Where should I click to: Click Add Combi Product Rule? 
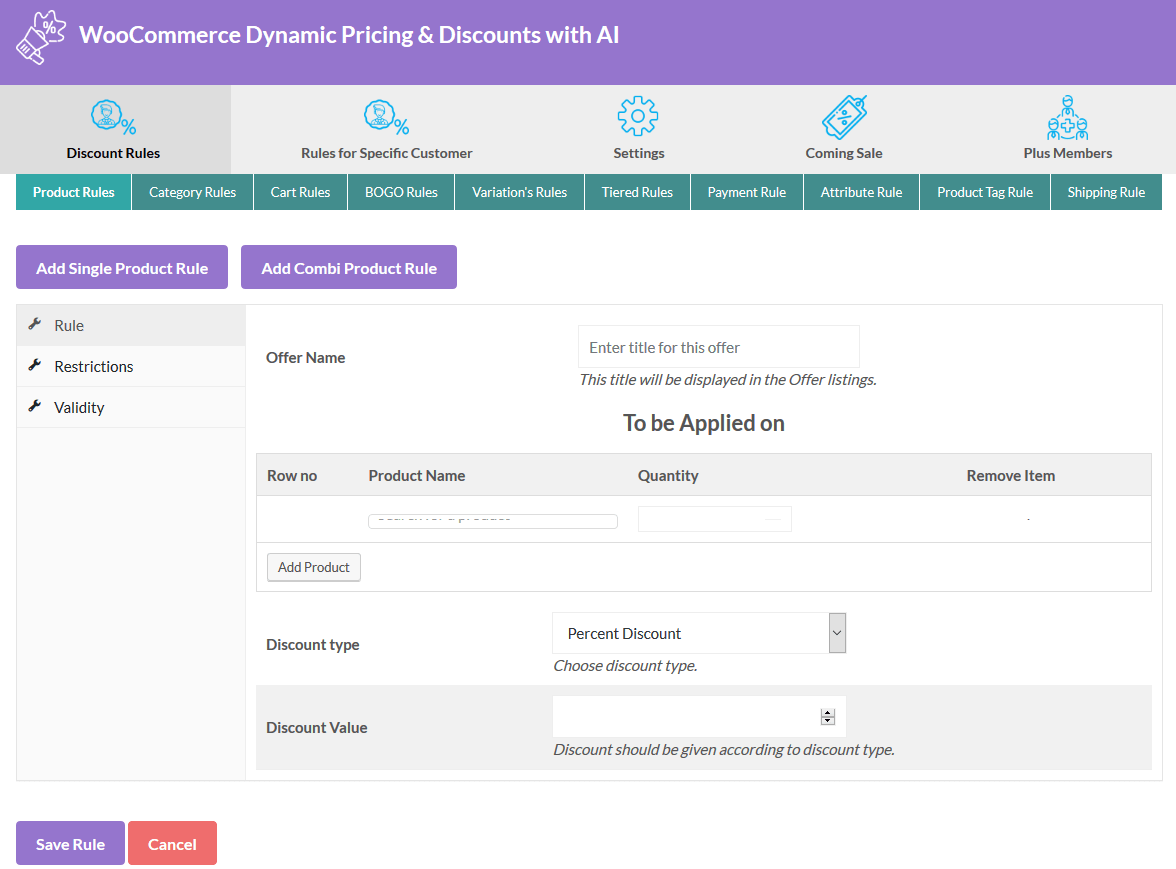coord(348,267)
